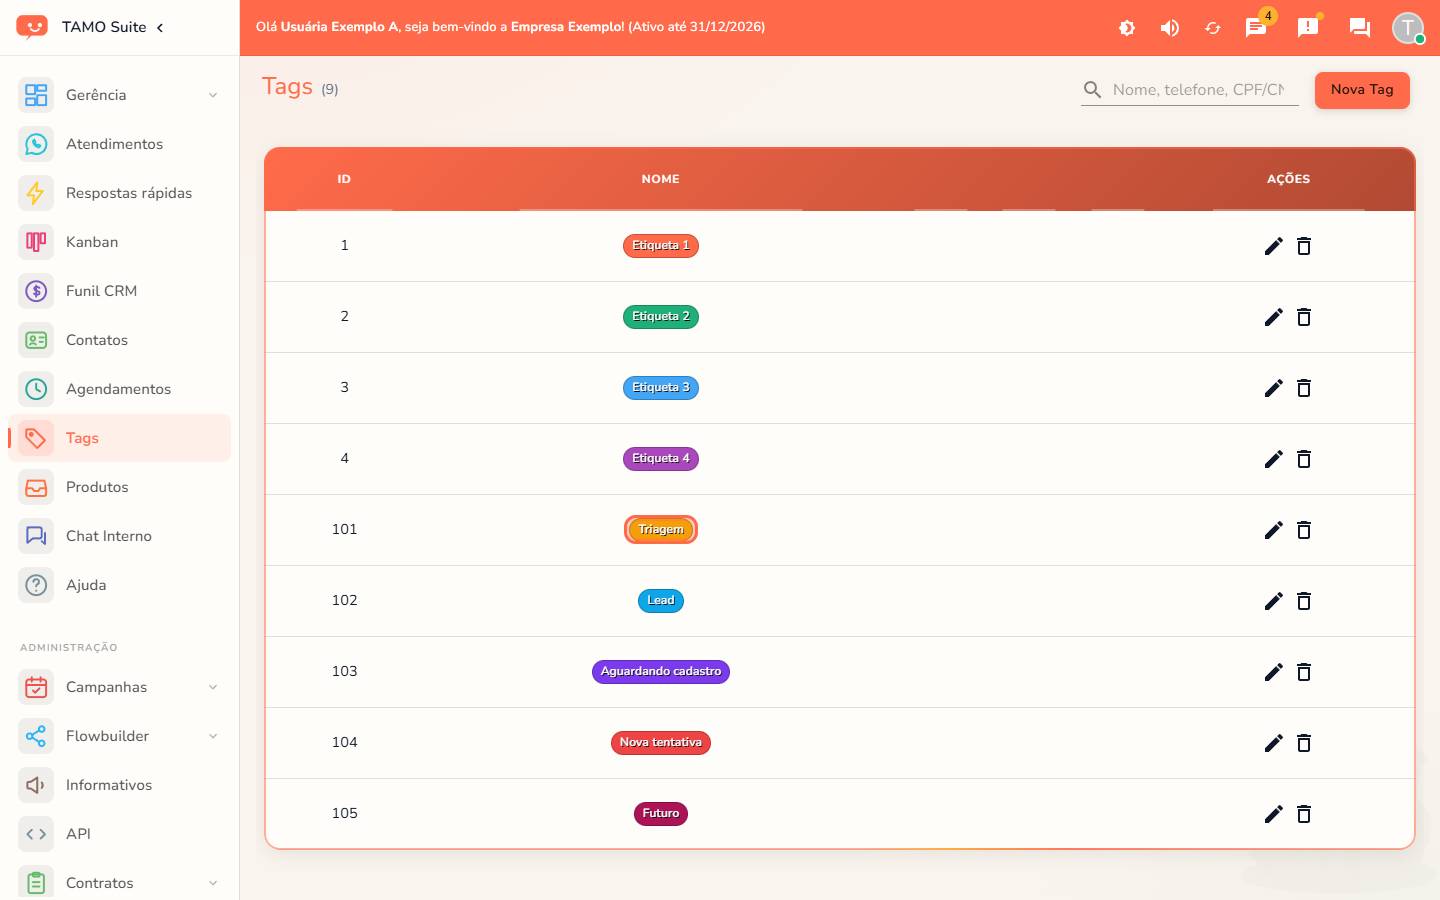1440x900 pixels.
Task: Open the Ajuda help page
Action: pyautogui.click(x=119, y=585)
